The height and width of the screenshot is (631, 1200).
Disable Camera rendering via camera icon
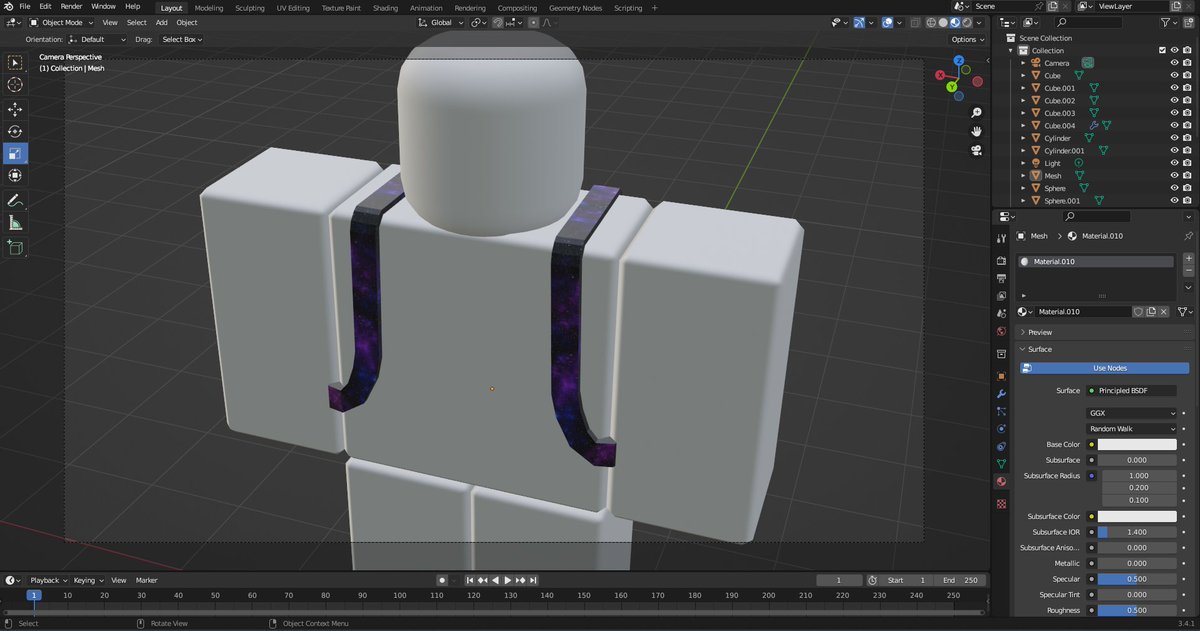coord(1186,63)
